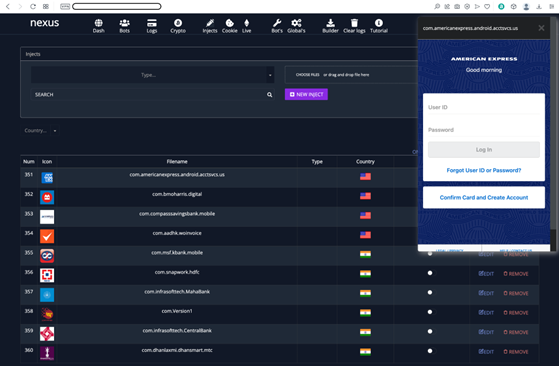
Task: Open the Cookie nav icon
Action: point(230,23)
